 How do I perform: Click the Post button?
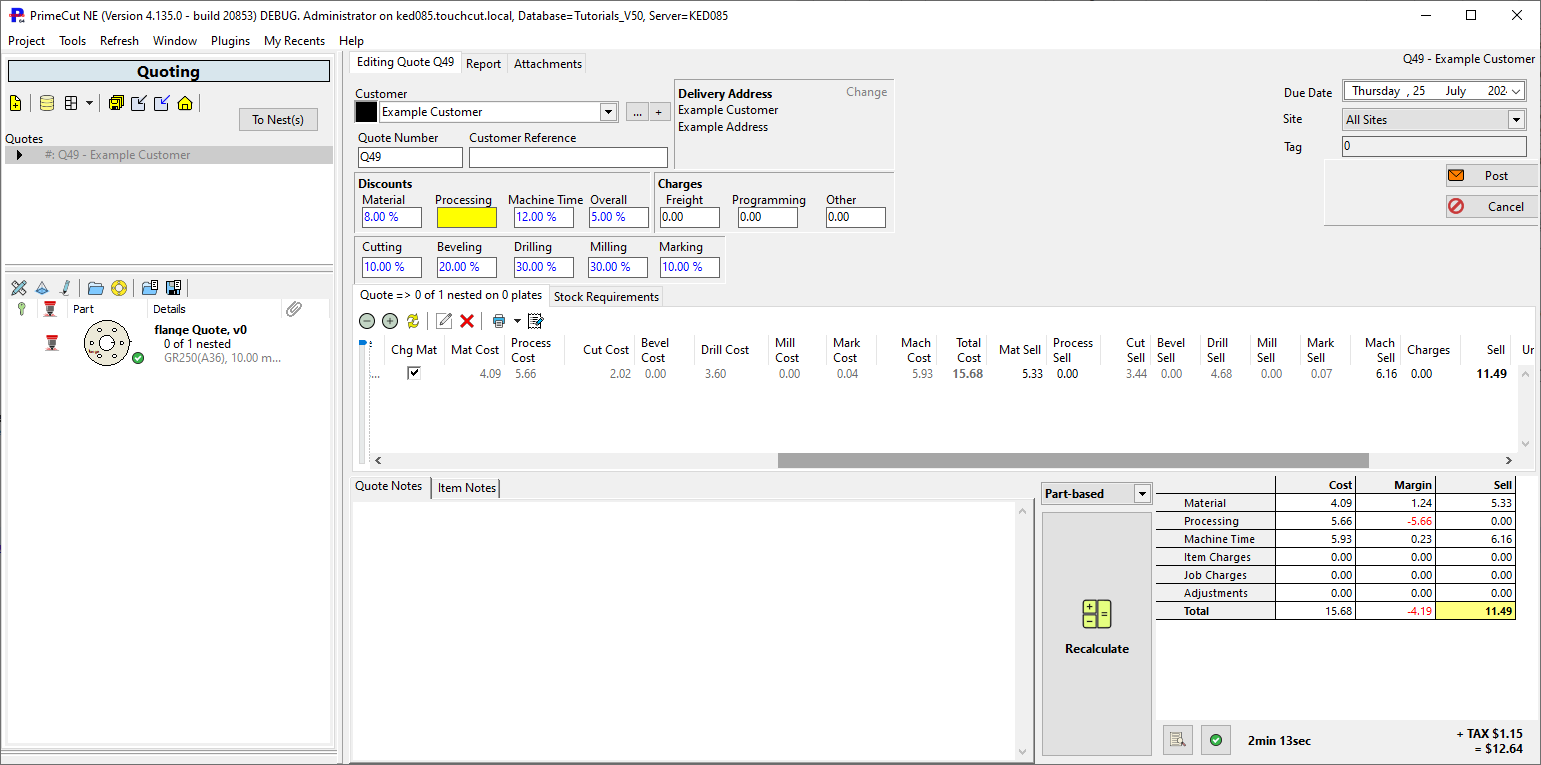click(x=1491, y=175)
